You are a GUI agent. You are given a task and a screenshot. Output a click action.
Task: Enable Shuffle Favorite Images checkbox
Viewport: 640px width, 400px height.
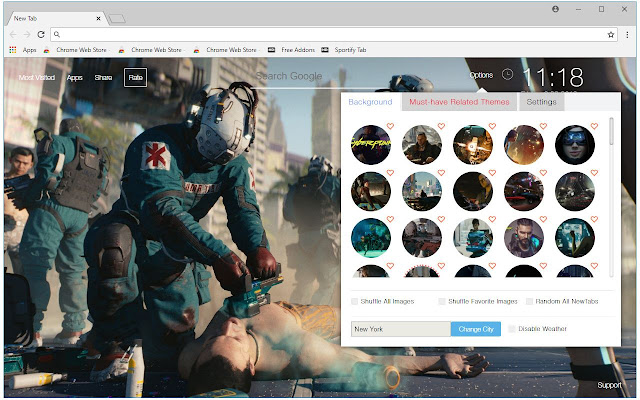tap(442, 302)
